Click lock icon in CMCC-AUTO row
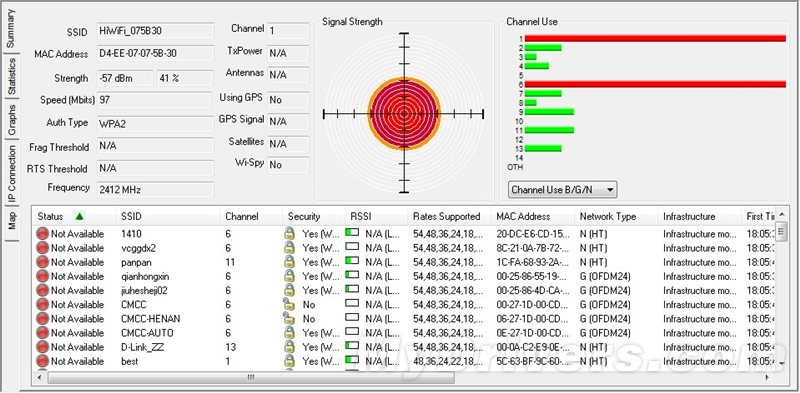800x393 pixels. tap(289, 333)
